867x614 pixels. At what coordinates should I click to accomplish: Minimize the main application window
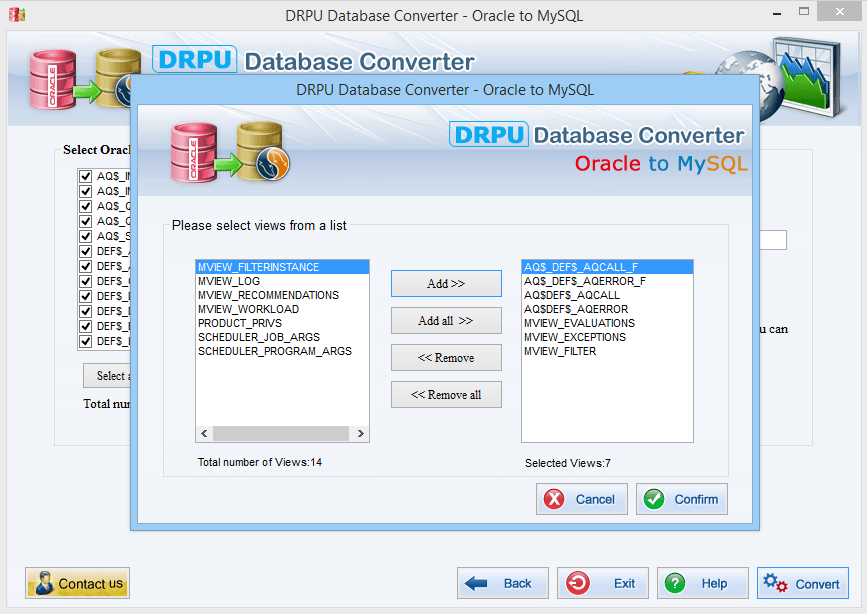point(777,12)
